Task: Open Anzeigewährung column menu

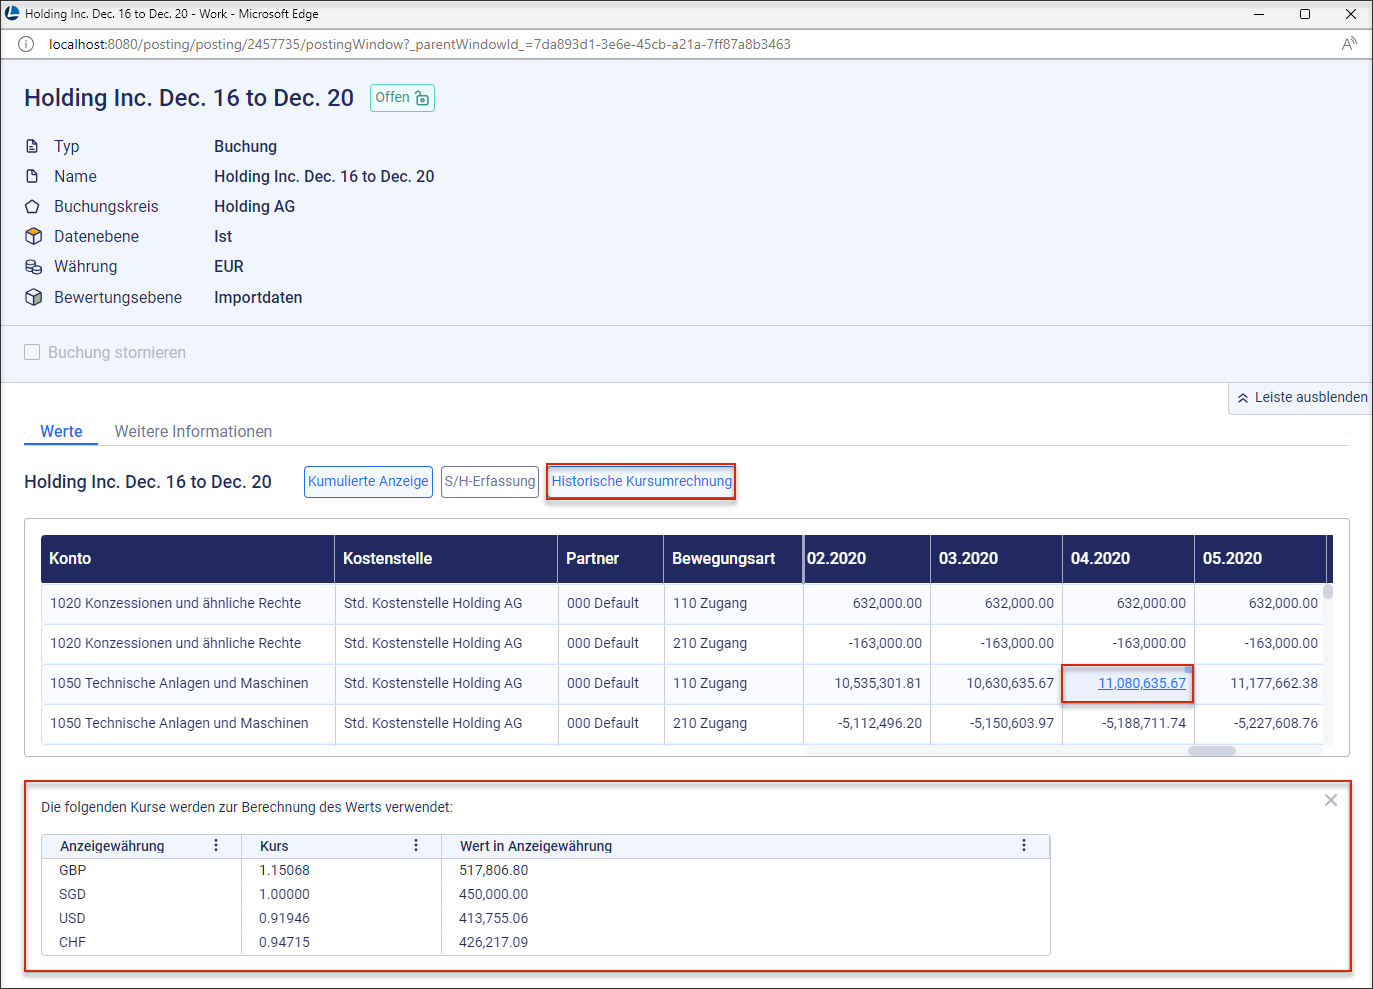Action: [x=216, y=846]
